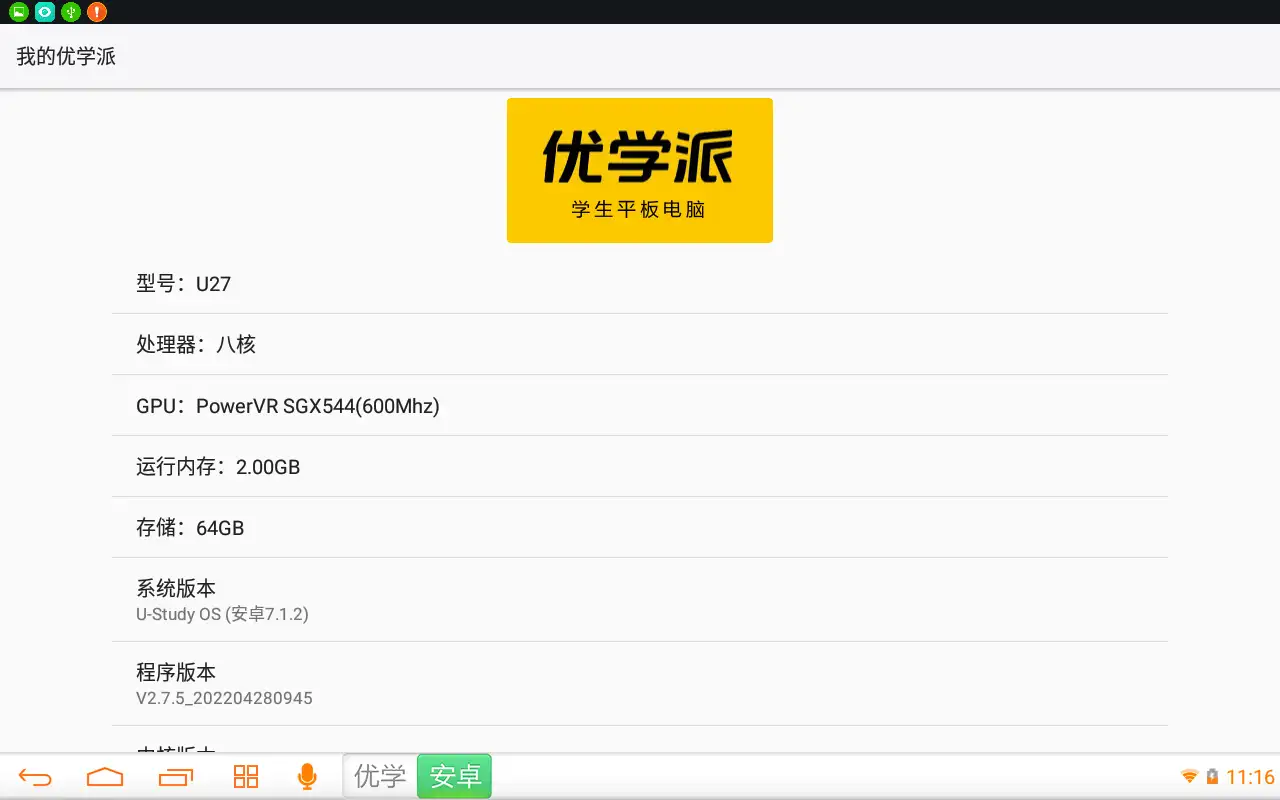The height and width of the screenshot is (800, 1280).
Task: Activate the orange microphone voice icon
Action: [307, 777]
